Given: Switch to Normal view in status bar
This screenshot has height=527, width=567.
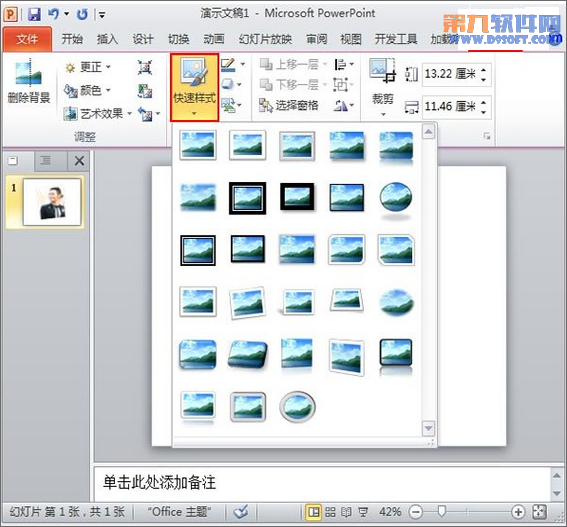Looking at the screenshot, I should (x=313, y=512).
